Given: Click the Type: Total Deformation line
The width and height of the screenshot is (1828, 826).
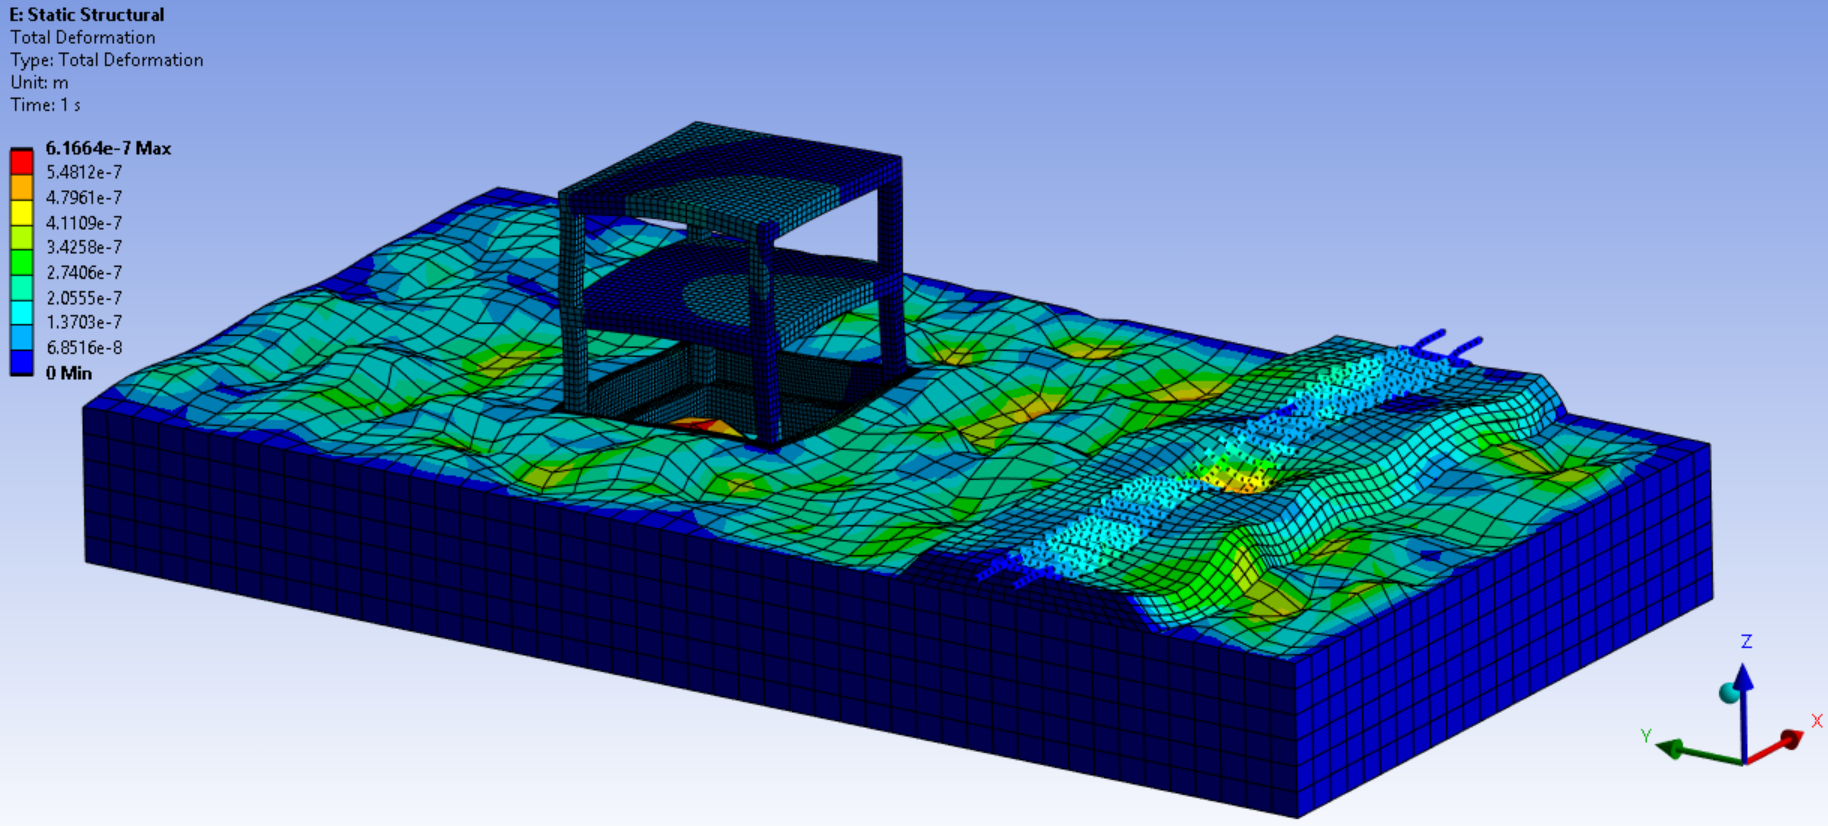Looking at the screenshot, I should (x=107, y=60).
